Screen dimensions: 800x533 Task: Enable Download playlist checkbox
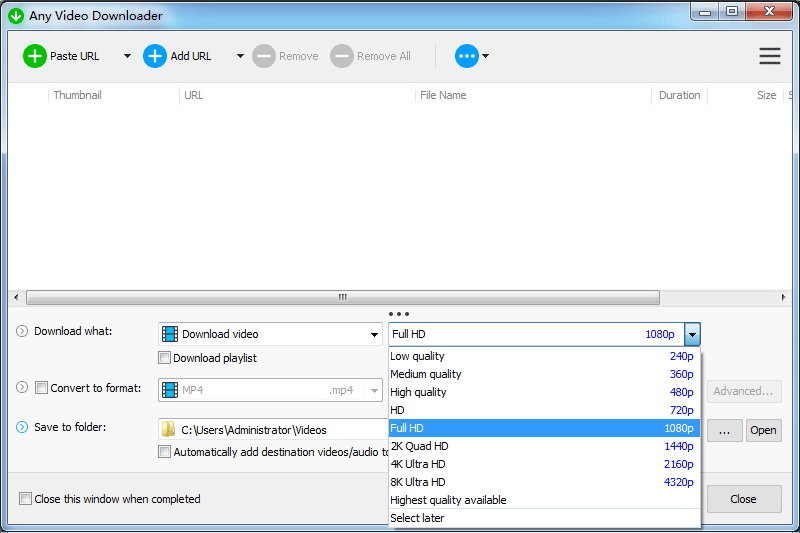pos(164,358)
